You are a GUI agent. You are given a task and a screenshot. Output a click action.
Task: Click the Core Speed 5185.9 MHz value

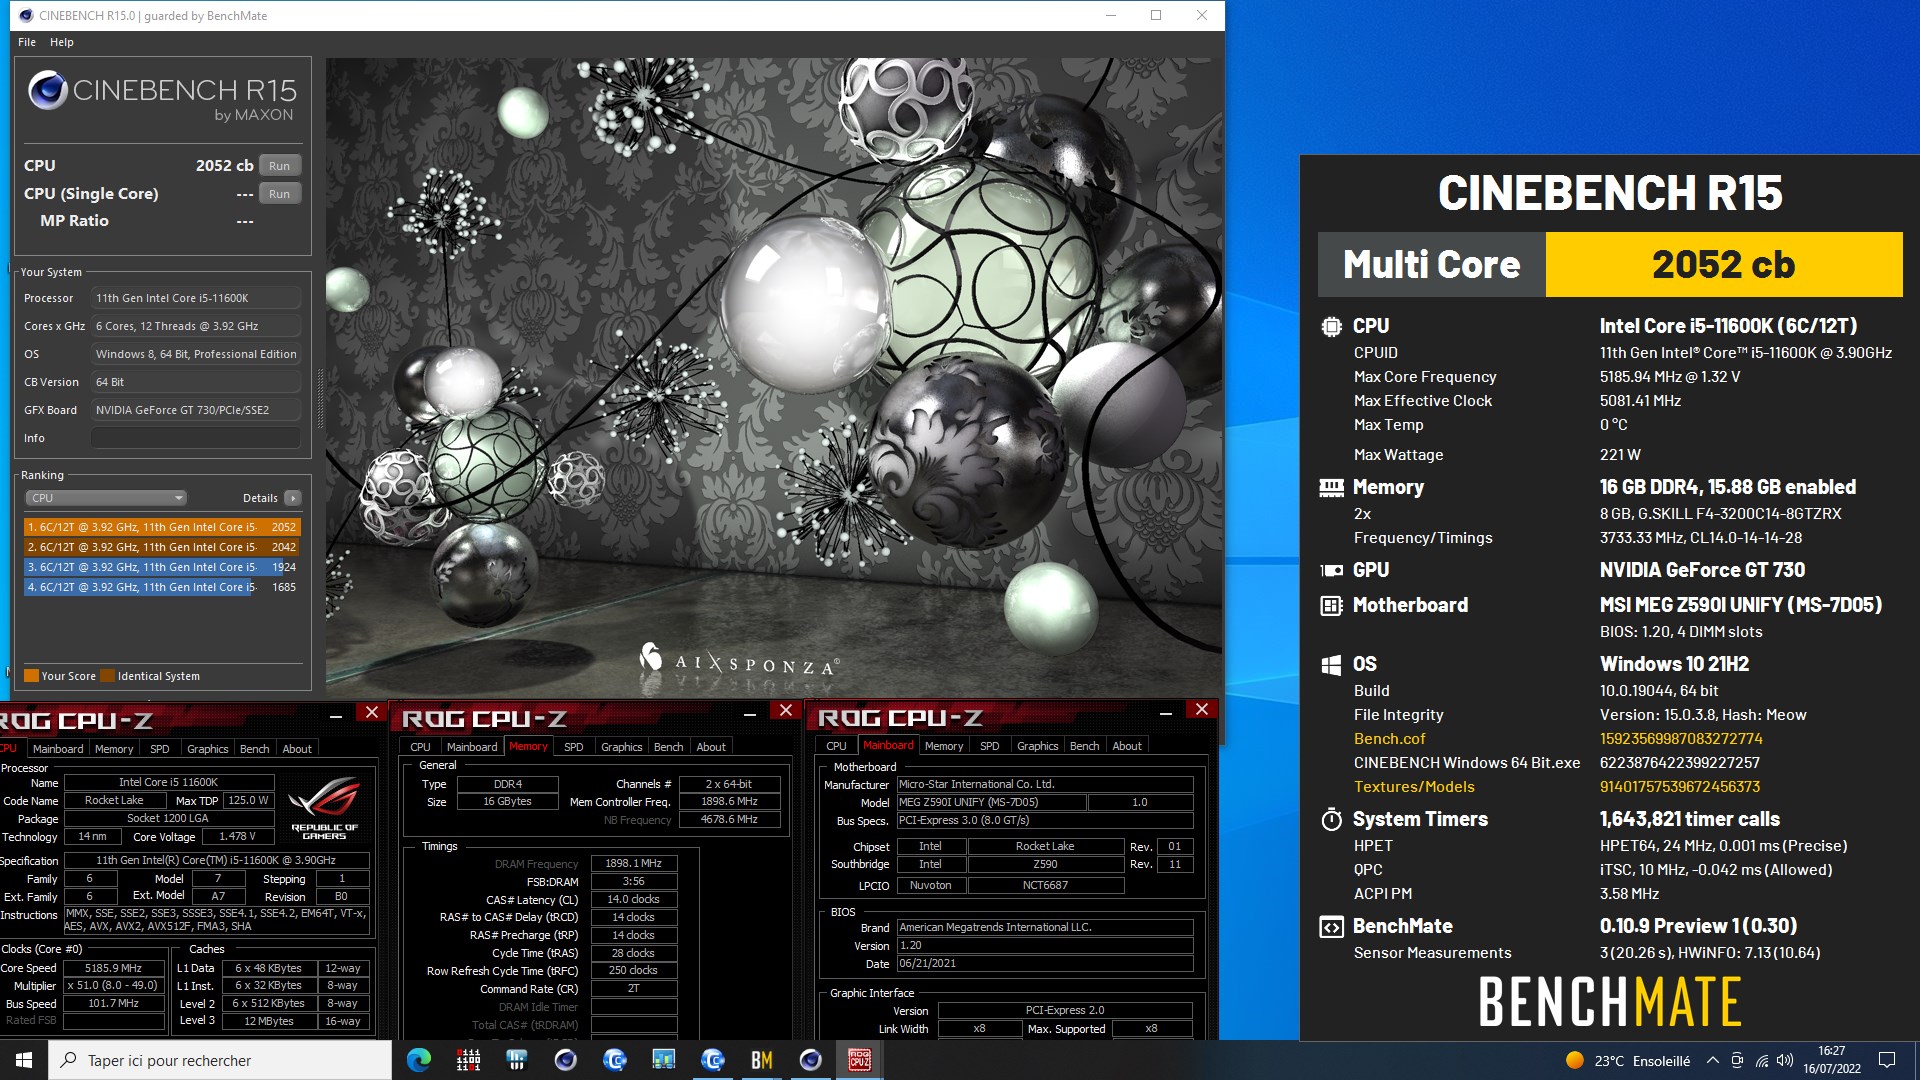coord(113,969)
